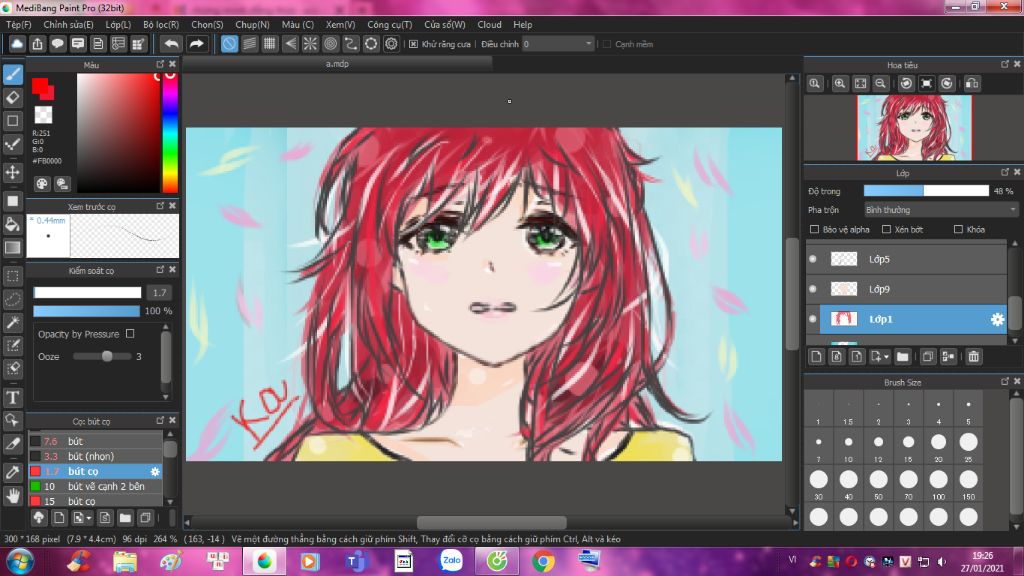Enable the Cạnh mềm checkbox
The image size is (1024, 576).
[x=607, y=44]
